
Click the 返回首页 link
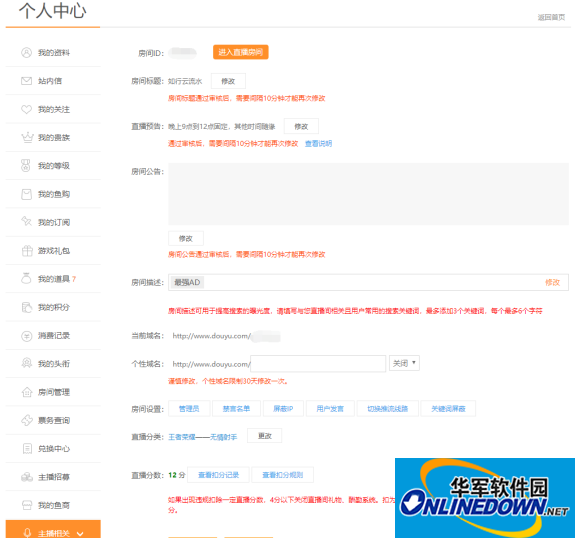click(x=551, y=17)
